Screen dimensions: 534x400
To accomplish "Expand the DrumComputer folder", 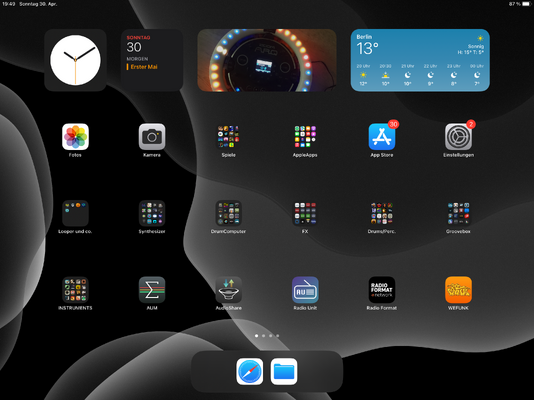I will tap(229, 213).
